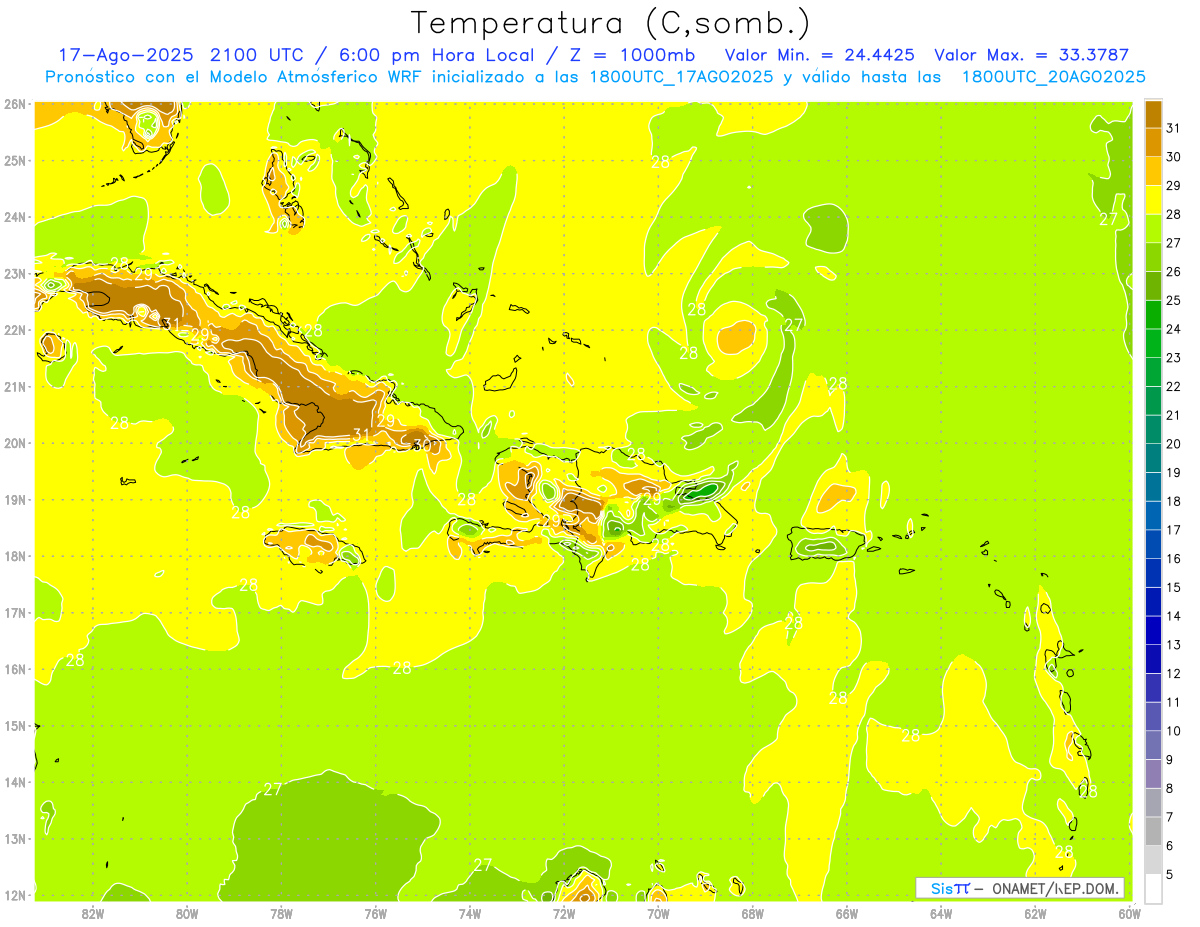The image size is (1200, 927).
Task: Click the 25N latitude axis label
Action: (x=14, y=160)
